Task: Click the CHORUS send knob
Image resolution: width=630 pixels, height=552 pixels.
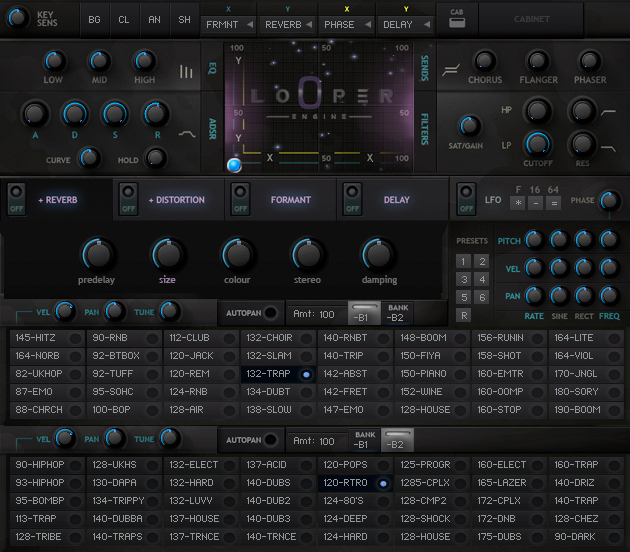Action: tap(484, 61)
